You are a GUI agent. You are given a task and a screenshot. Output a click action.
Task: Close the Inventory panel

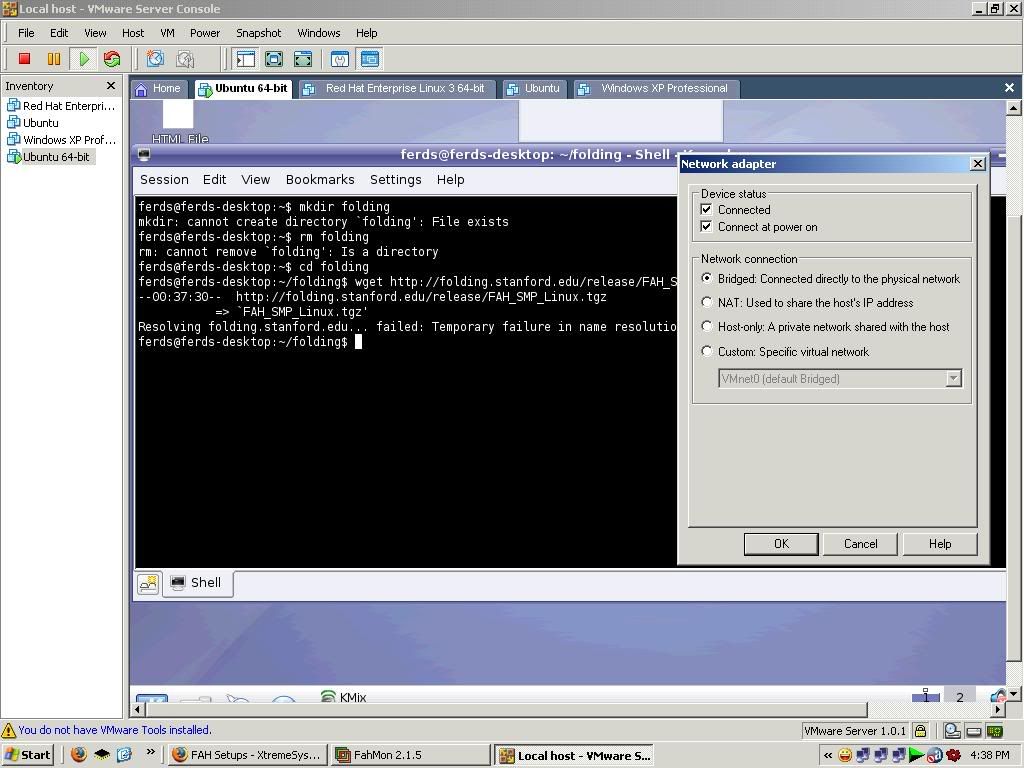(111, 86)
